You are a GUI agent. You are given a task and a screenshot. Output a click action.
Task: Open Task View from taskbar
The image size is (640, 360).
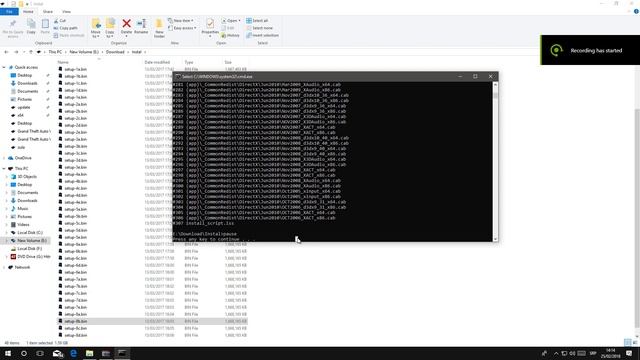[x=40, y=353]
